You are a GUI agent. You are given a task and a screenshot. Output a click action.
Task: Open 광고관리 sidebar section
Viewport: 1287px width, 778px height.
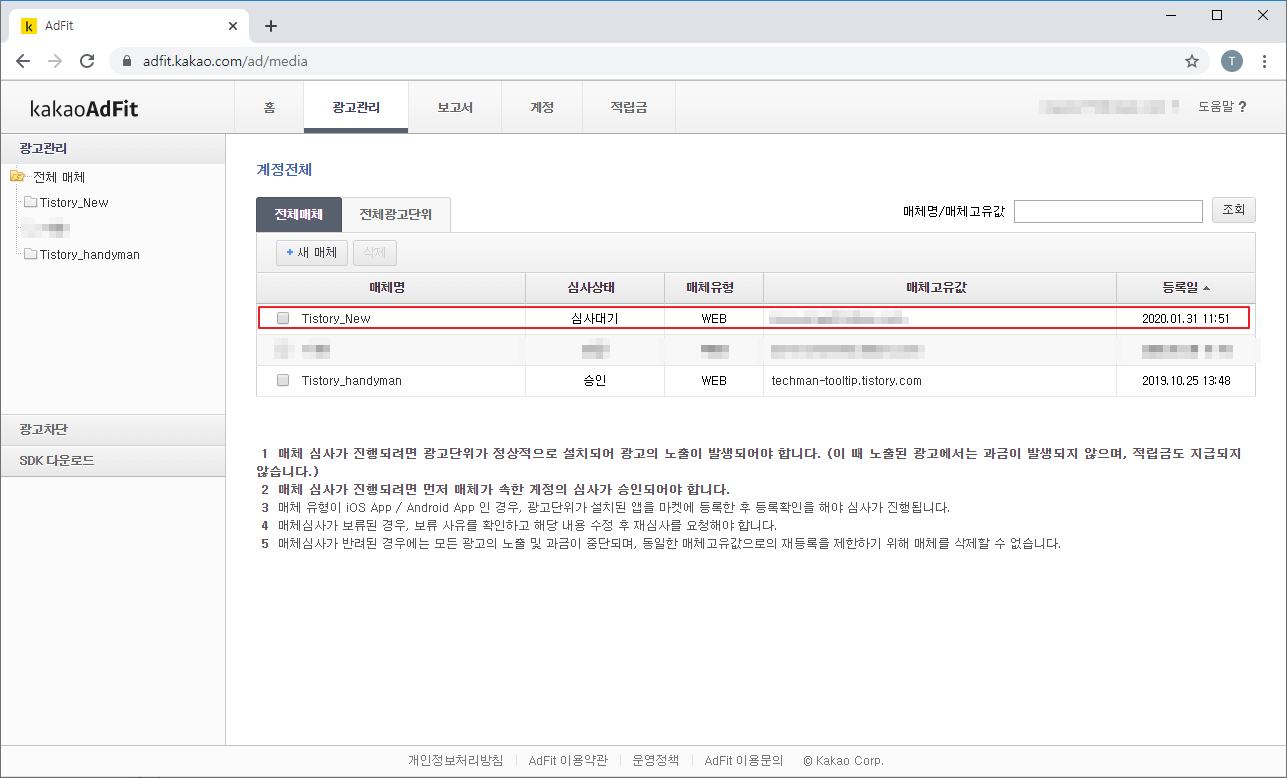coord(113,149)
